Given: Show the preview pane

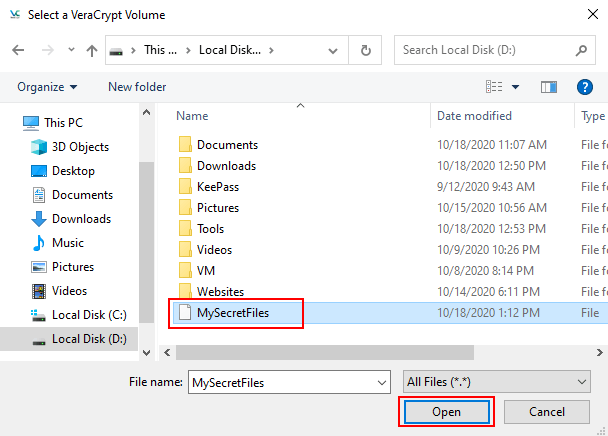Looking at the screenshot, I should tap(549, 87).
